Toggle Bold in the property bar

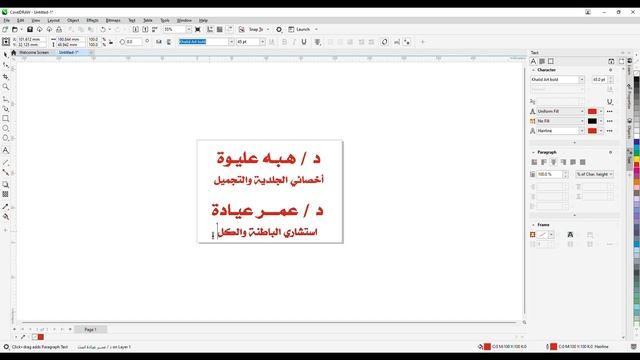click(x=284, y=42)
